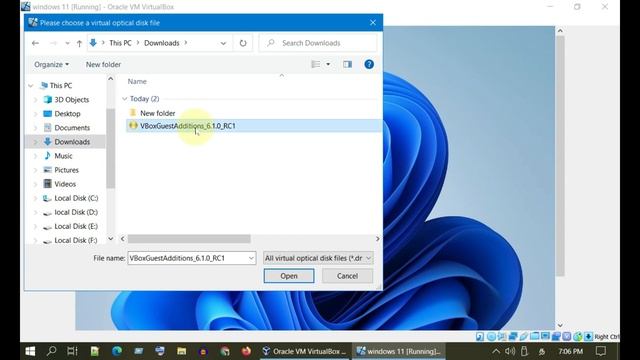Click the USB eject tray icon
640x360 pixels.
[524, 351]
